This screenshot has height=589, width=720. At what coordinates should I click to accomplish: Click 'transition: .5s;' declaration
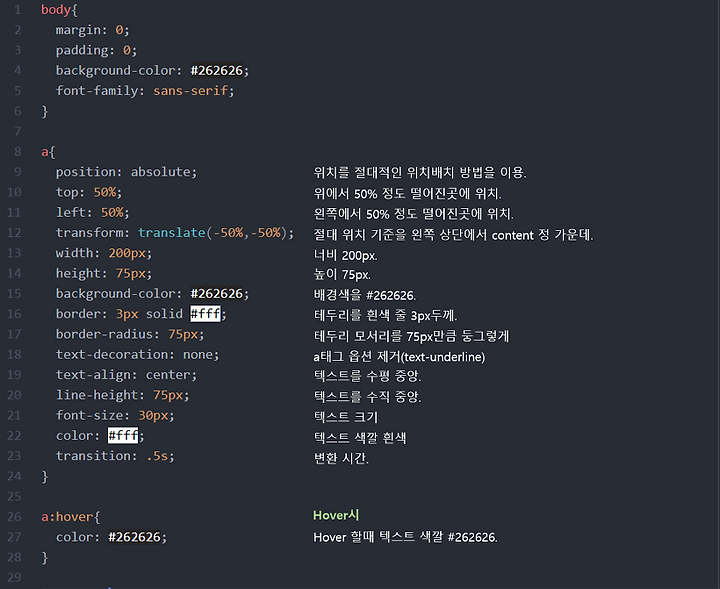115,456
